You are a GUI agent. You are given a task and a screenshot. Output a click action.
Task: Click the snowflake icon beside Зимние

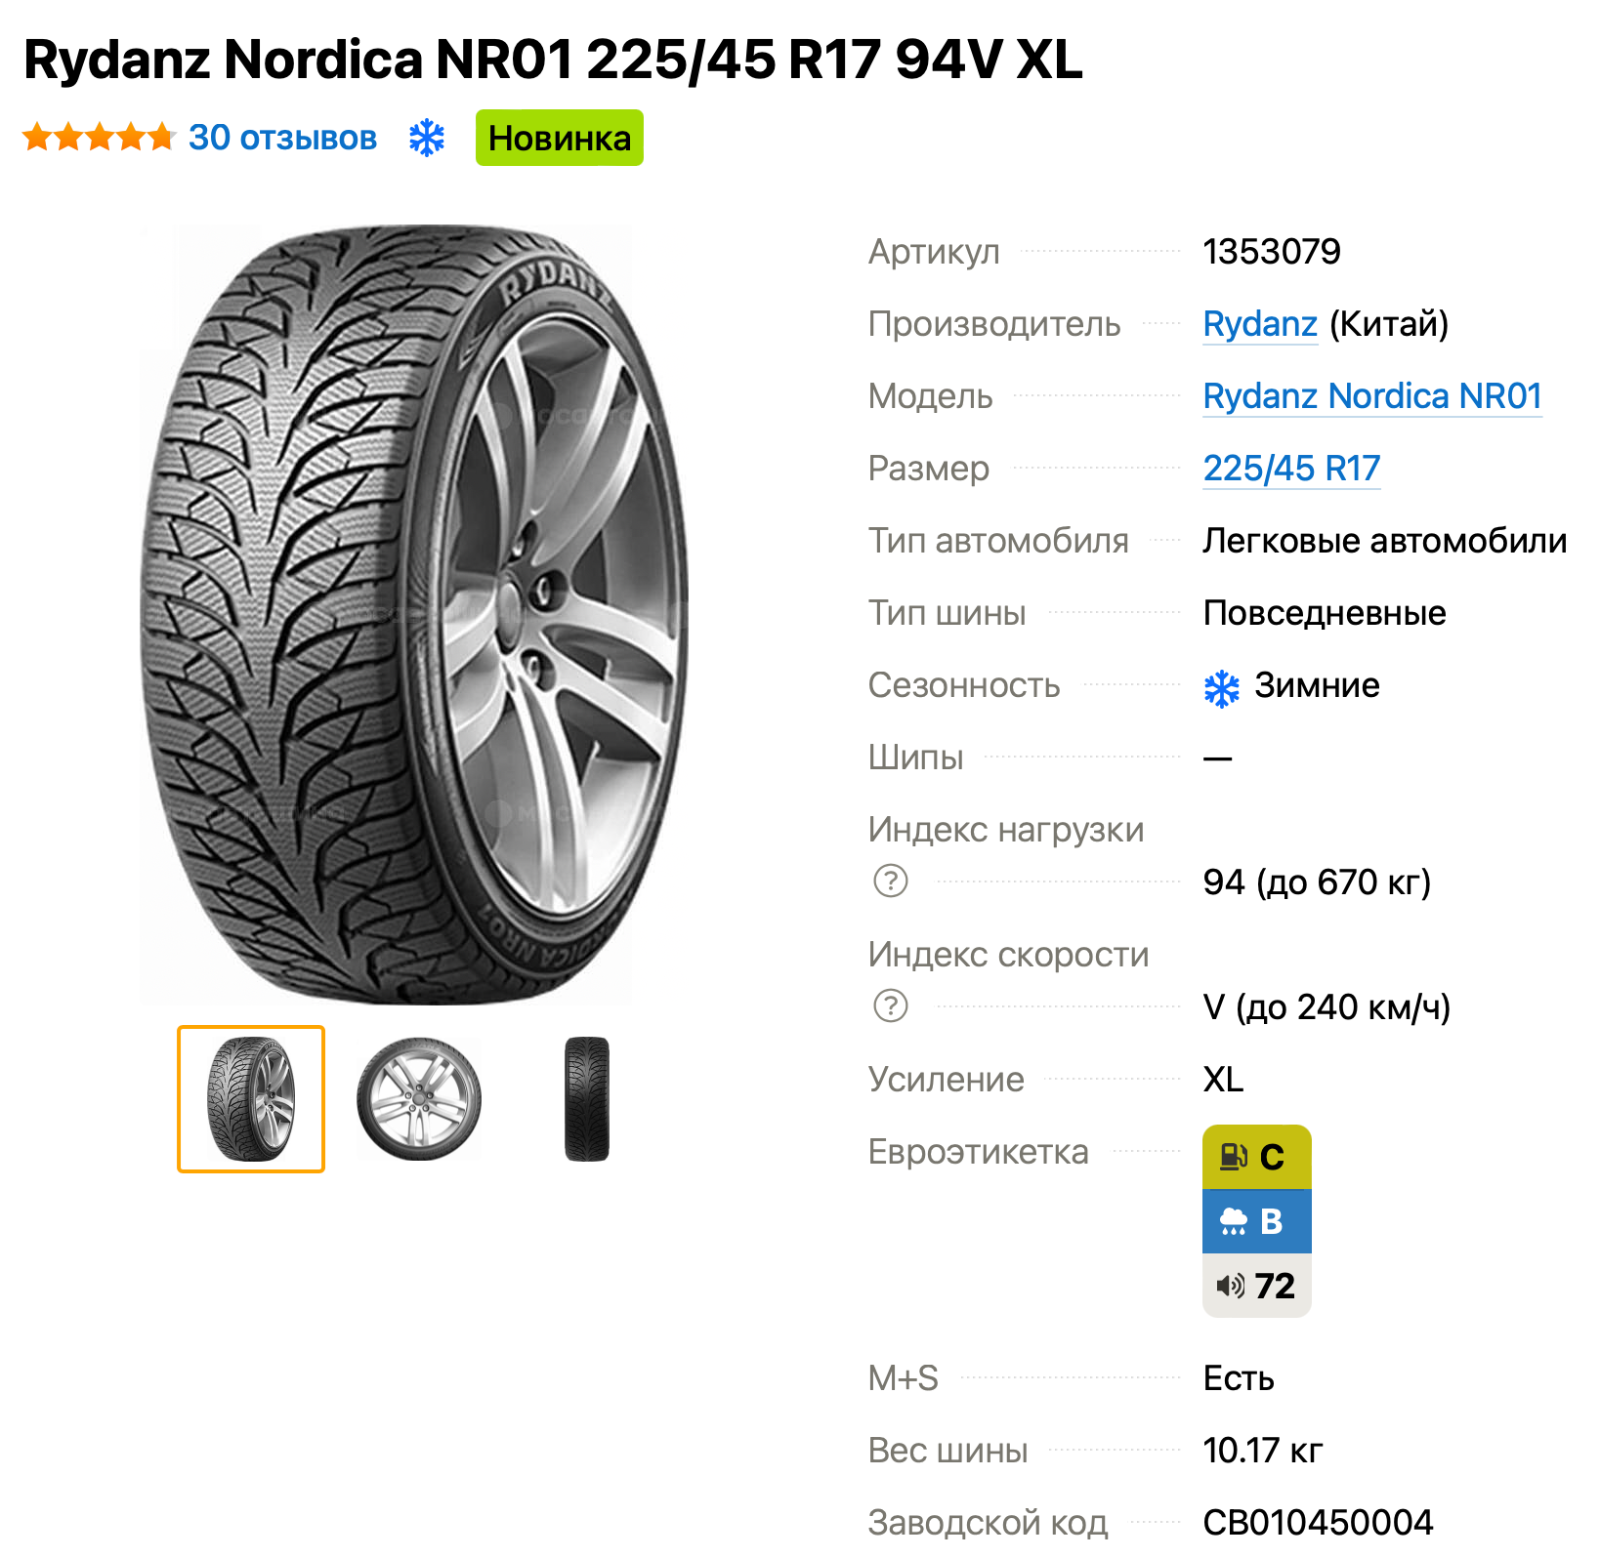pos(1221,687)
